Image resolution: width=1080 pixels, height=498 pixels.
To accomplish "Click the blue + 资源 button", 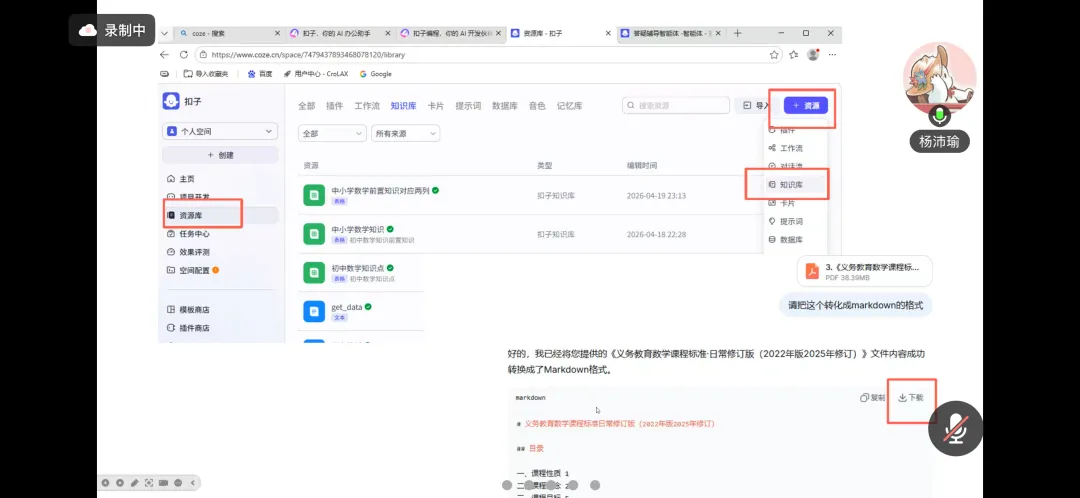I will (x=806, y=105).
